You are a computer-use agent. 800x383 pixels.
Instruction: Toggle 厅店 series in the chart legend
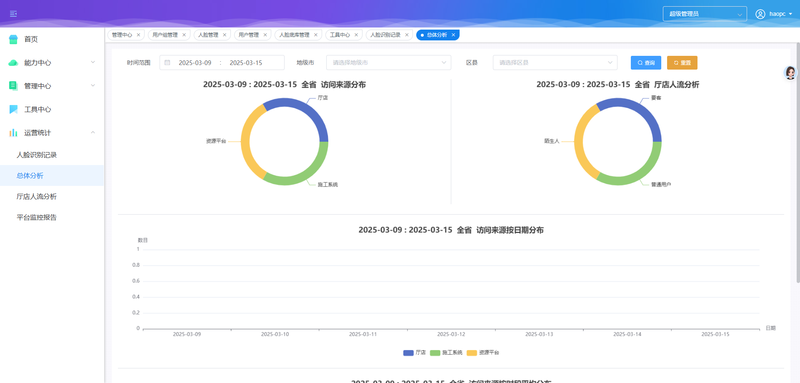click(414, 353)
